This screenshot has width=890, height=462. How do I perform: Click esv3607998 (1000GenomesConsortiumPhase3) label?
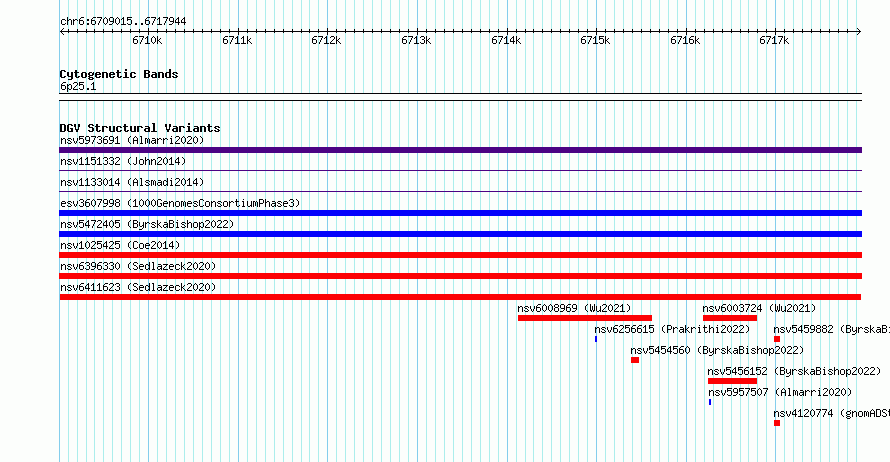pos(180,203)
